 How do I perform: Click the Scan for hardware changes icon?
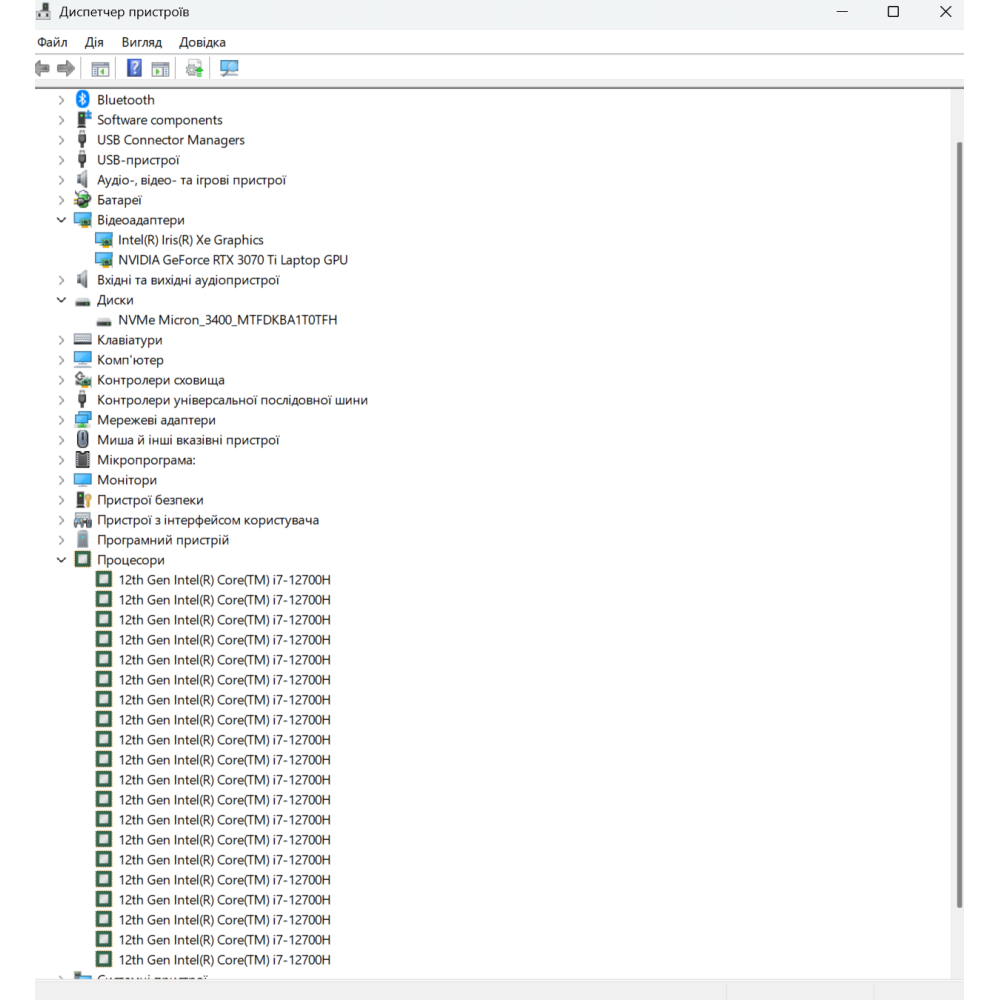pyautogui.click(x=229, y=68)
